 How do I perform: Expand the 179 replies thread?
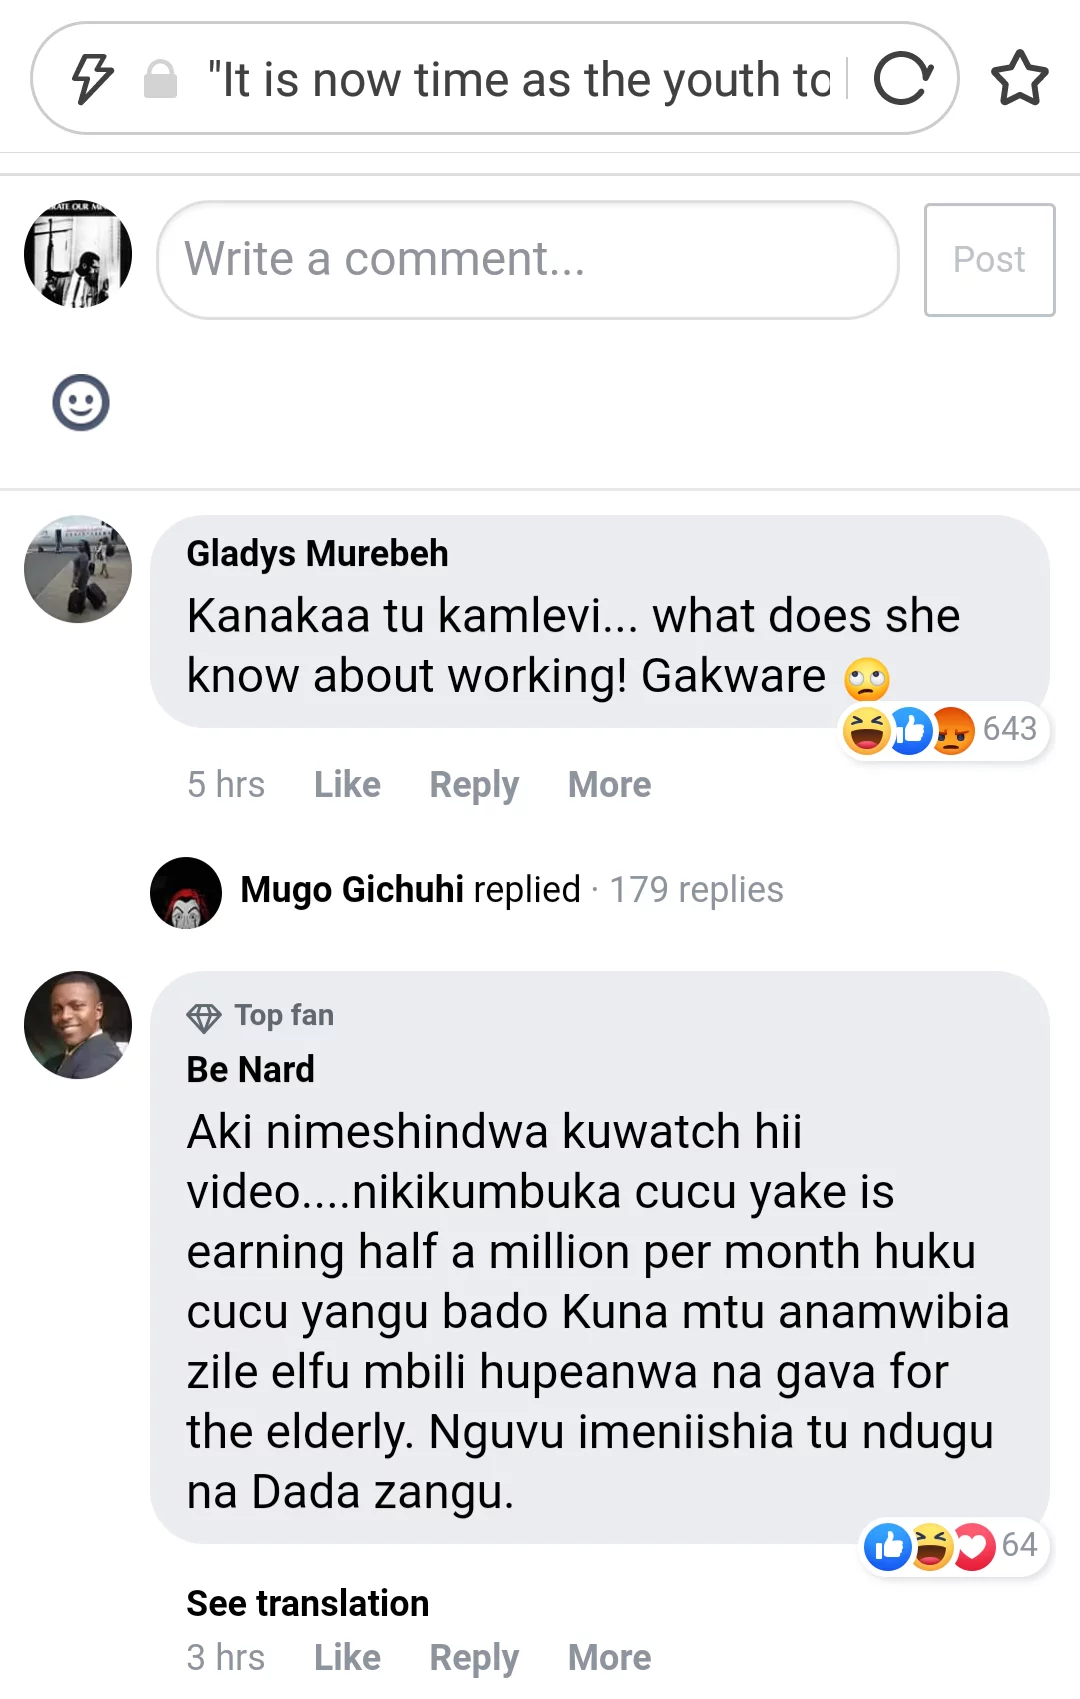click(696, 890)
